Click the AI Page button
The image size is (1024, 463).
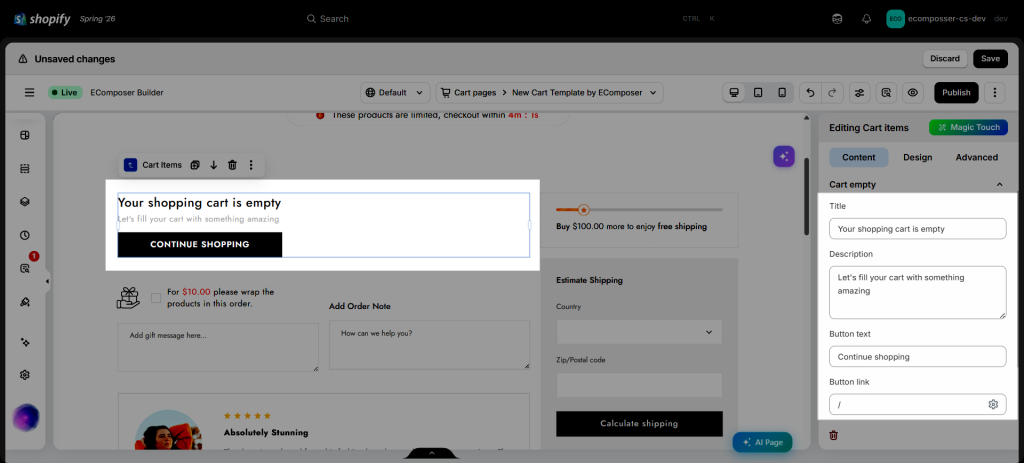pos(763,442)
